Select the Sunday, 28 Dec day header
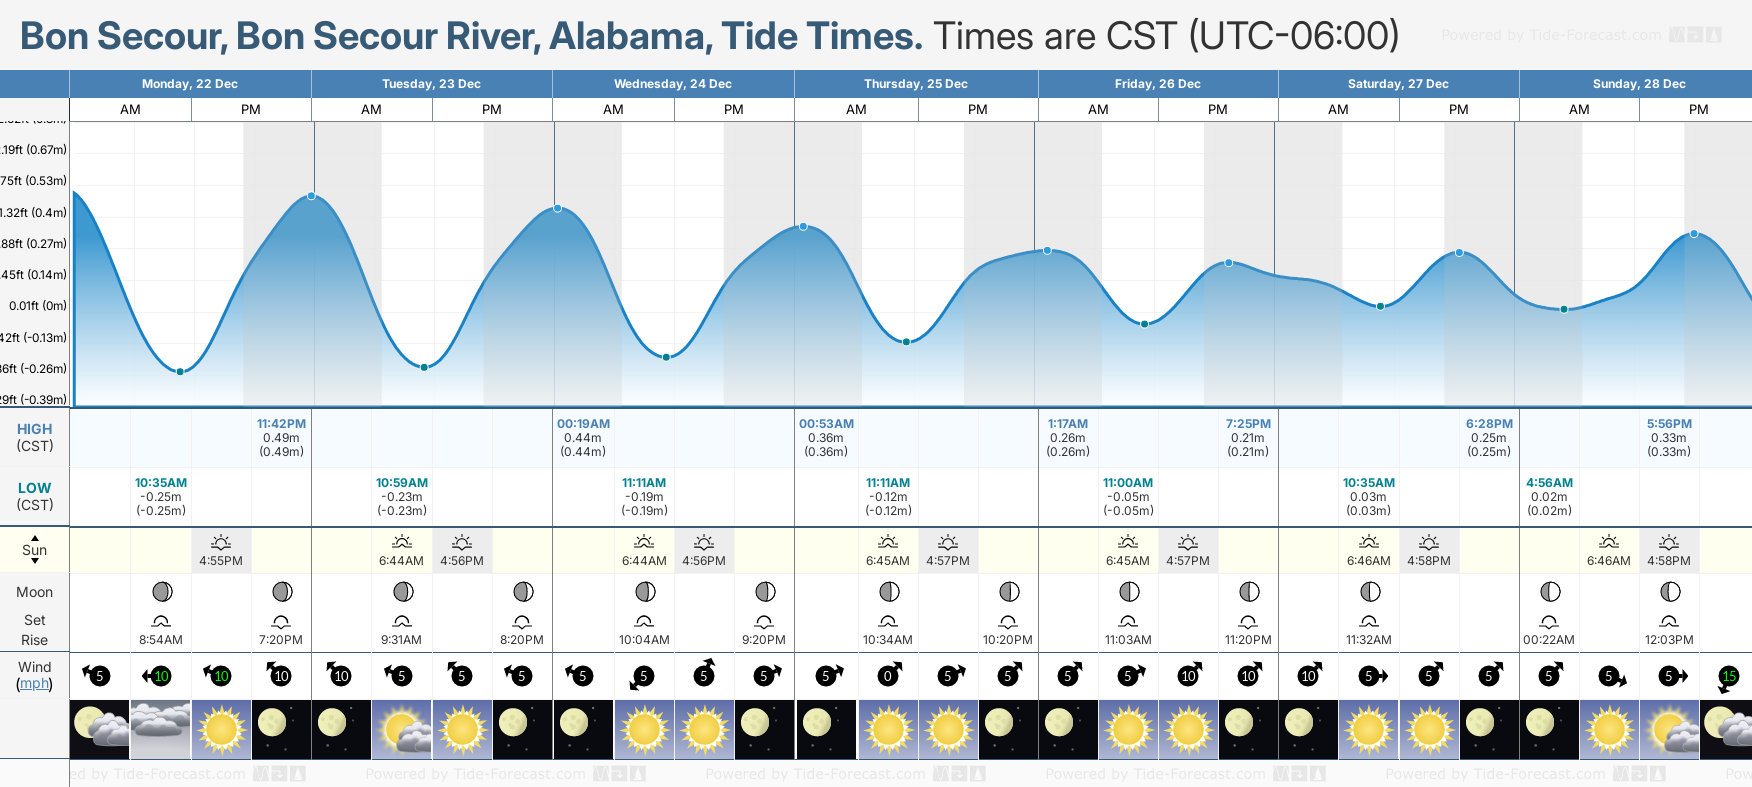 [x=1639, y=84]
